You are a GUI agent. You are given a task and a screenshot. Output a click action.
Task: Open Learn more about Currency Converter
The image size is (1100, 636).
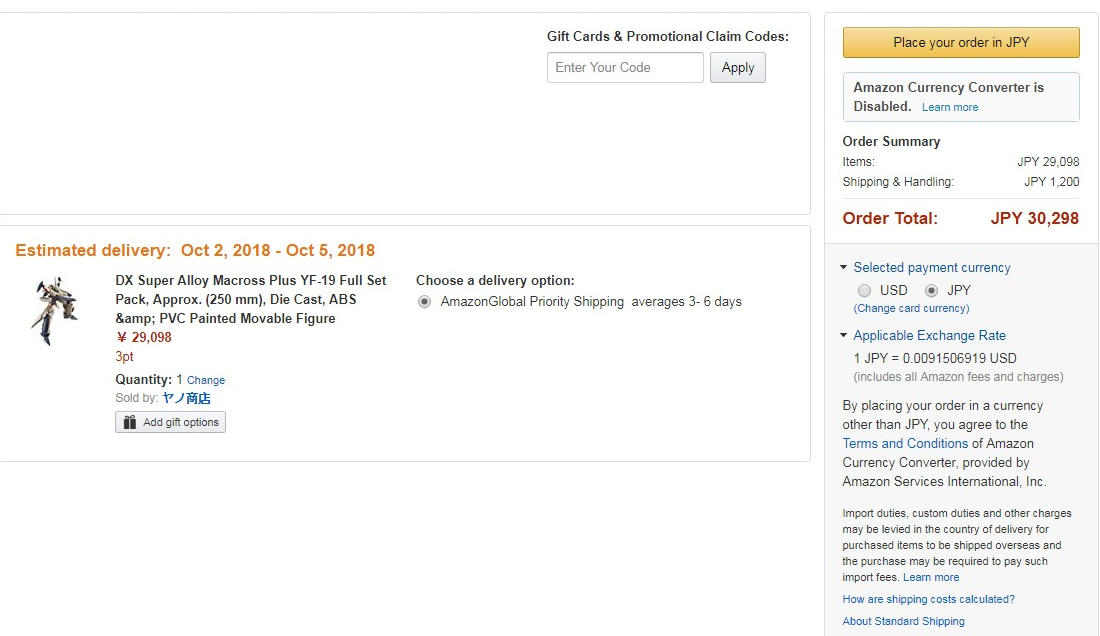(x=950, y=107)
